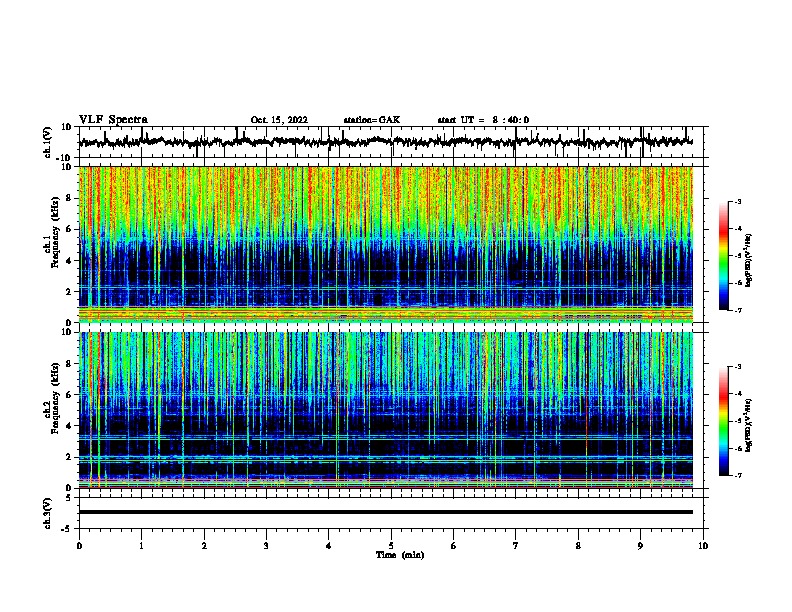Click the '-10' tick on ch.1(V) axis

point(65,158)
